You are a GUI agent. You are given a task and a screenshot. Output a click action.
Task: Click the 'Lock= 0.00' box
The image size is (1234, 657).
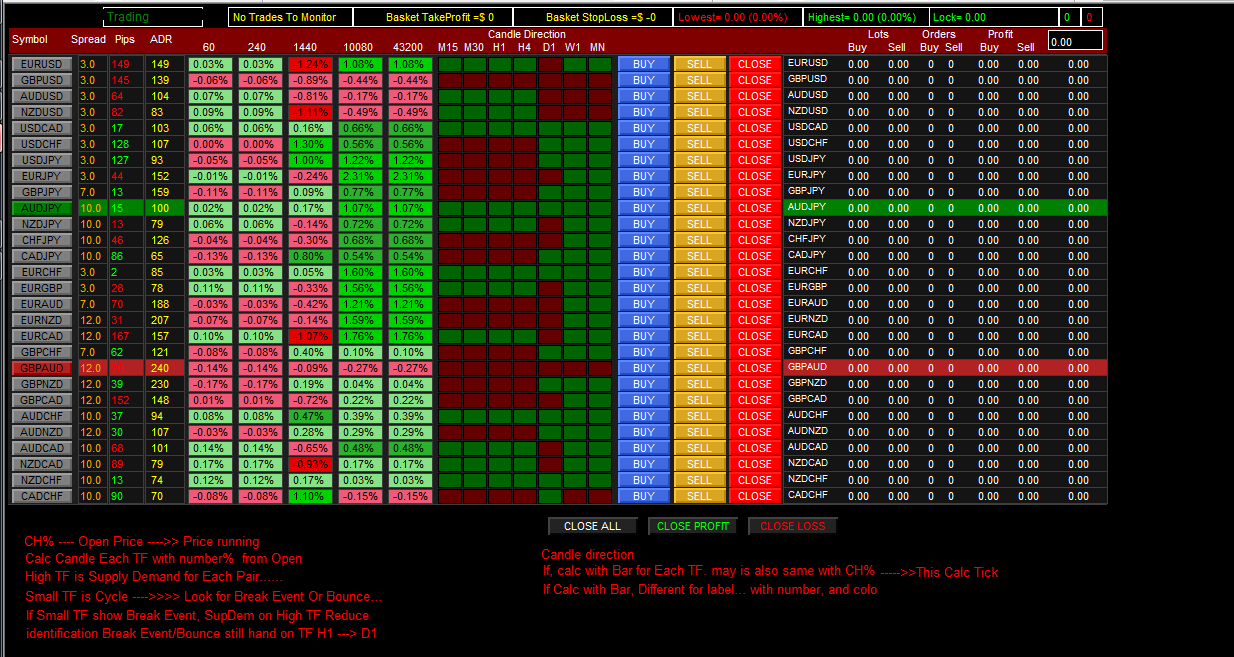point(993,17)
